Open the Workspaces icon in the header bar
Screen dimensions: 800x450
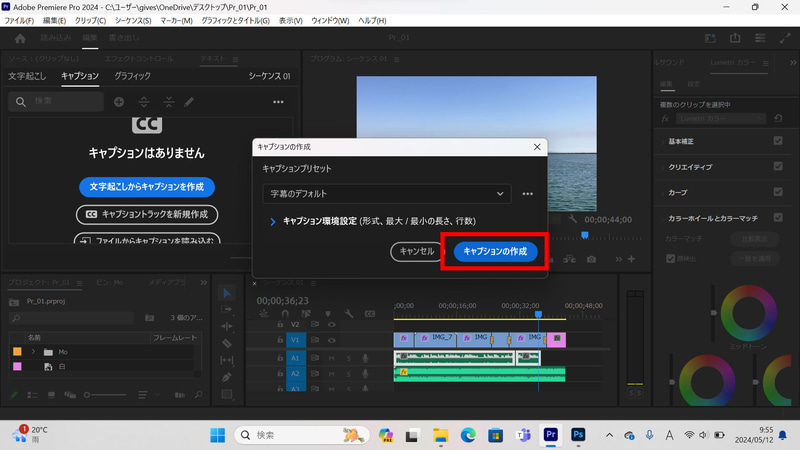click(x=710, y=38)
